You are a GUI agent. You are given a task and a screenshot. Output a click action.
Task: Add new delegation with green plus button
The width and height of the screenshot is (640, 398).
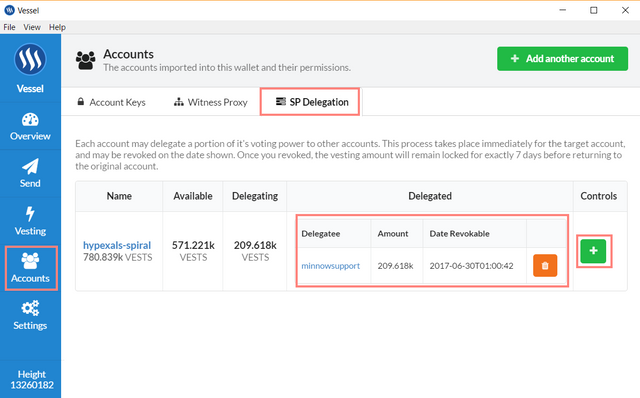593,251
